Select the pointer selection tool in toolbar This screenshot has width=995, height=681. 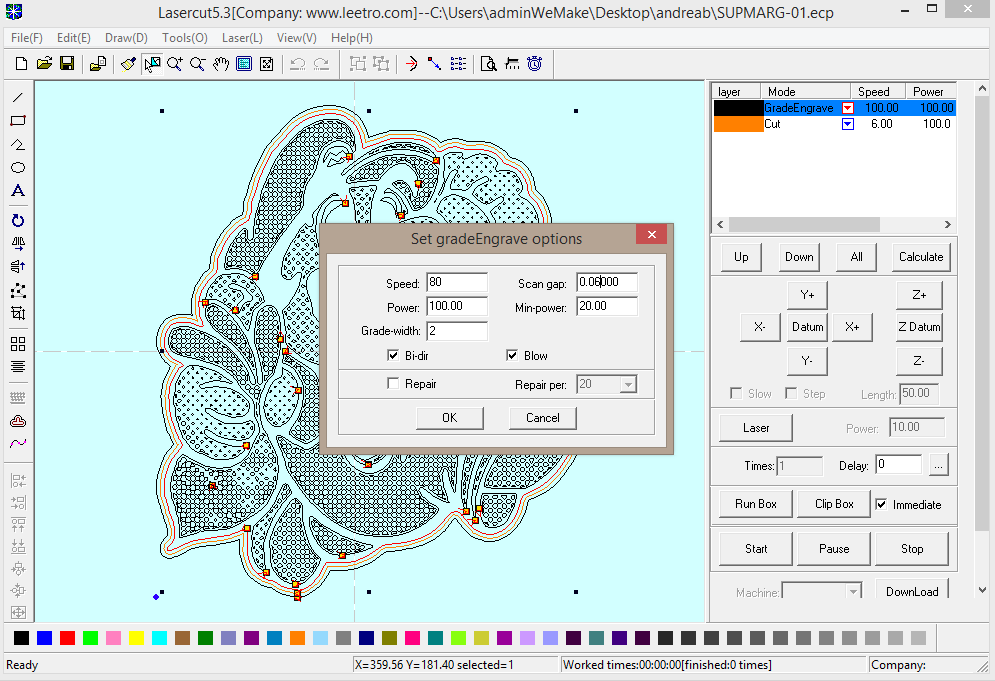pos(152,63)
